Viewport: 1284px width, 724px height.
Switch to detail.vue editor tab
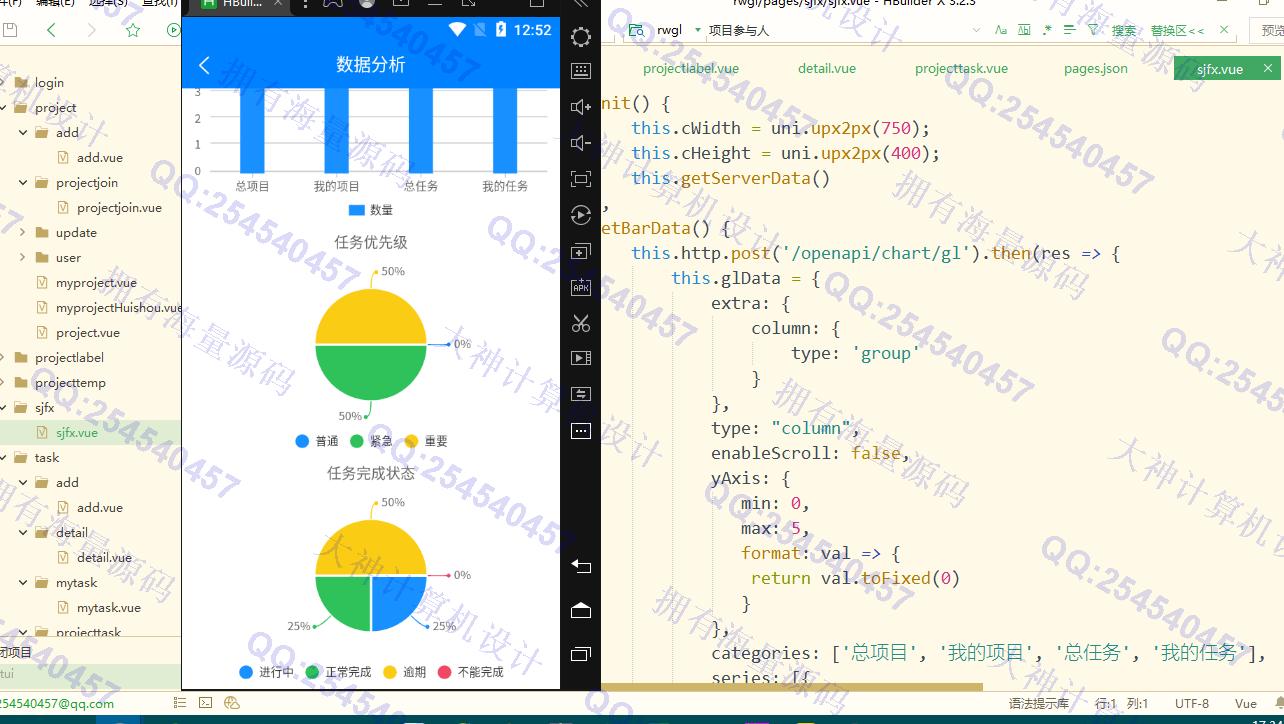827,69
